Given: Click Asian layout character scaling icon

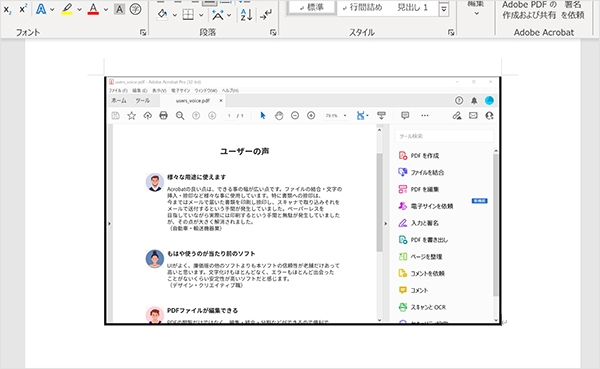Looking at the screenshot, I should tap(218, 15).
